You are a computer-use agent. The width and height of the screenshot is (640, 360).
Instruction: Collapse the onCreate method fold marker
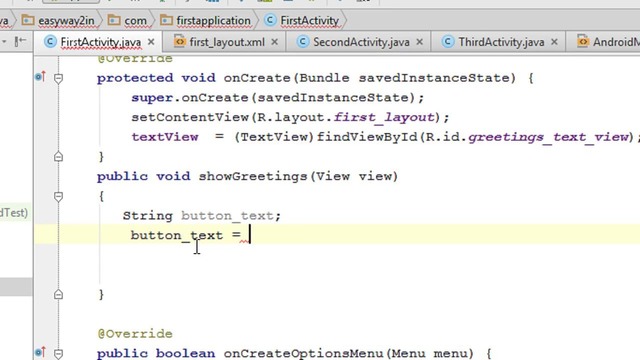(x=58, y=78)
